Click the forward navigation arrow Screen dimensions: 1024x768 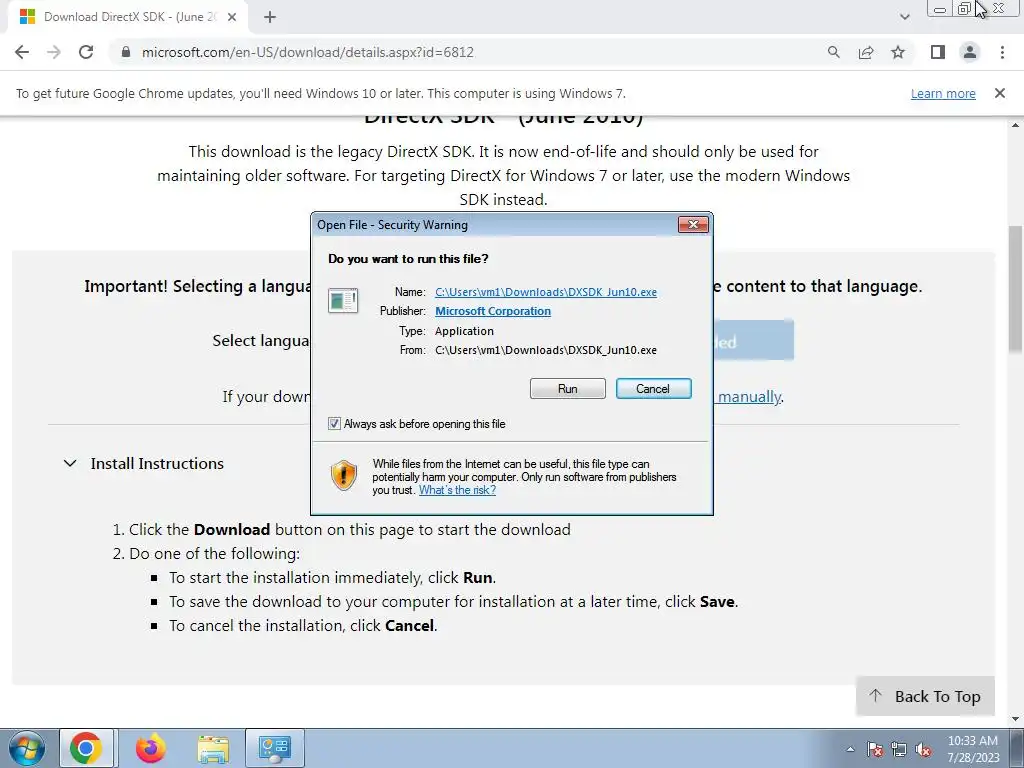pos(54,52)
